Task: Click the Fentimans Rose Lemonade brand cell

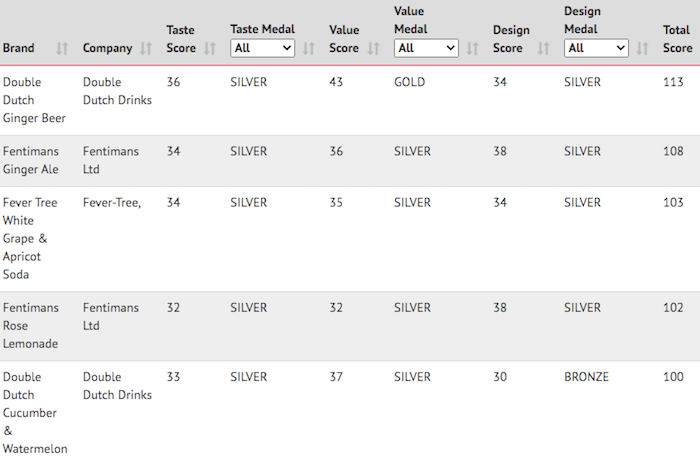Action: tap(31, 325)
